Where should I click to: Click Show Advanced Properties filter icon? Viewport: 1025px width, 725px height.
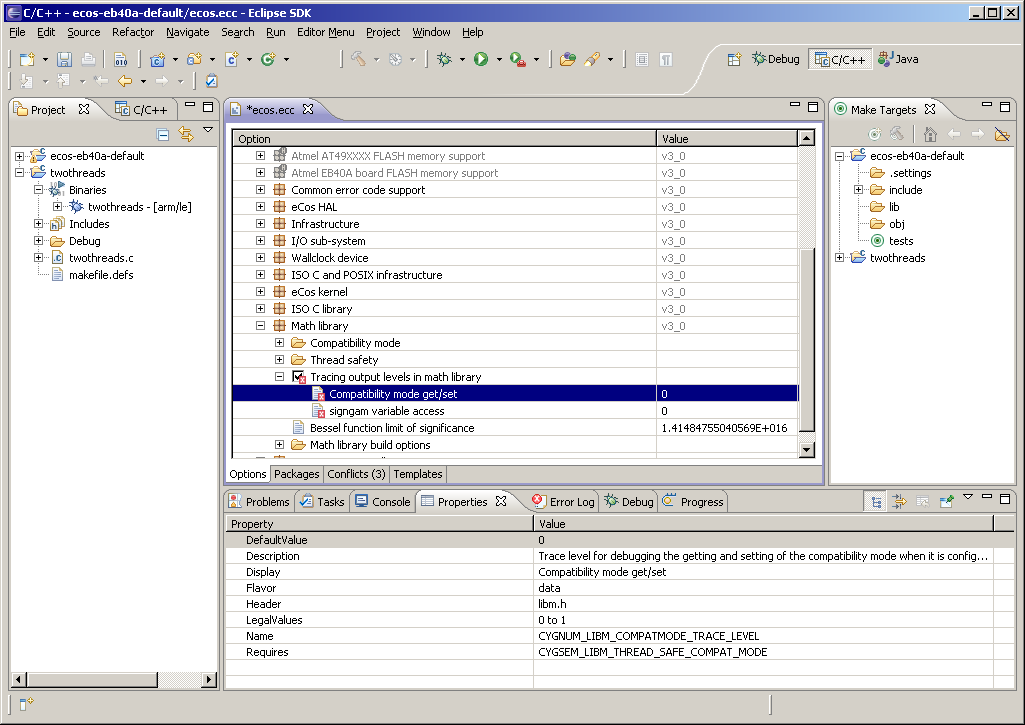pyautogui.click(x=899, y=502)
